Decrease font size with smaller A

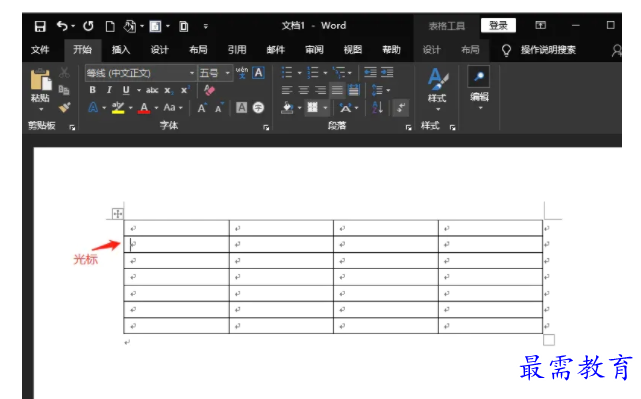(x=219, y=108)
